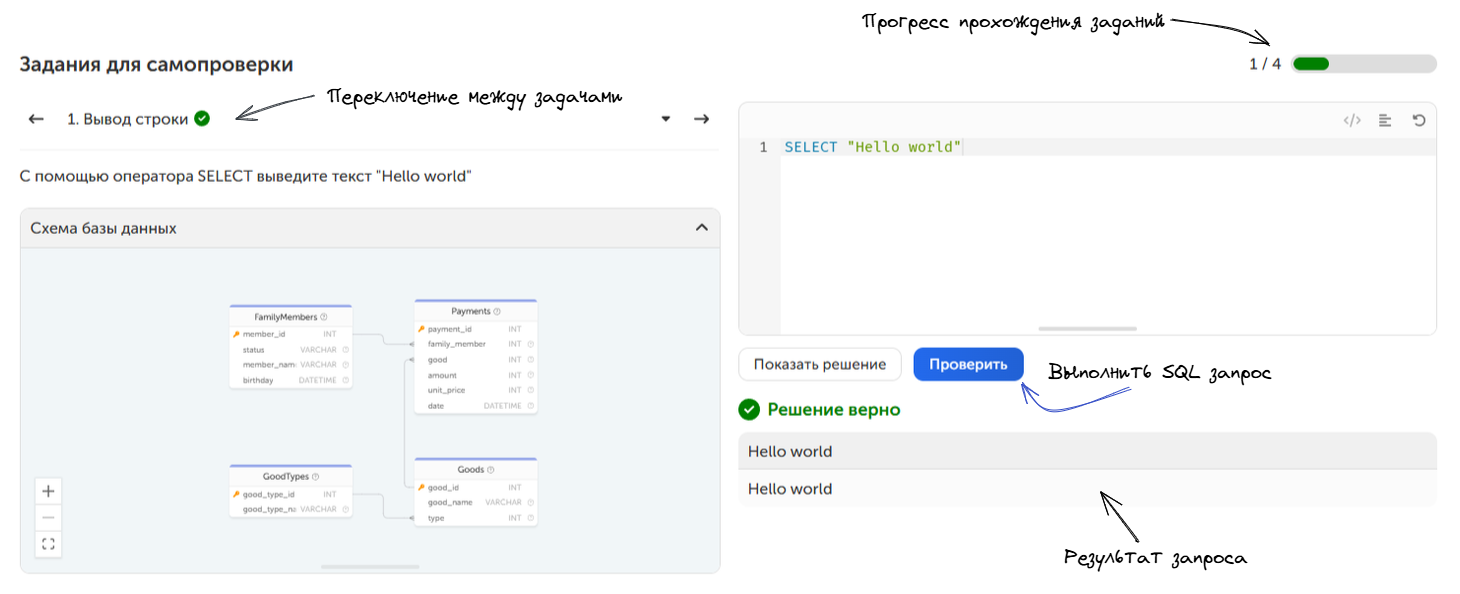Collapse the 'Схема базы данных' panel
The image size is (1460, 594).
click(701, 228)
